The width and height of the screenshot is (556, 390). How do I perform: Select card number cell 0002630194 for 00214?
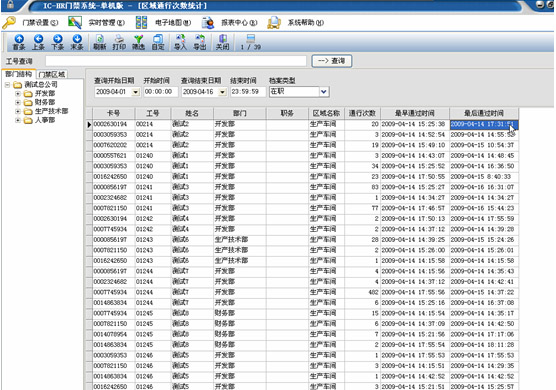(113, 124)
